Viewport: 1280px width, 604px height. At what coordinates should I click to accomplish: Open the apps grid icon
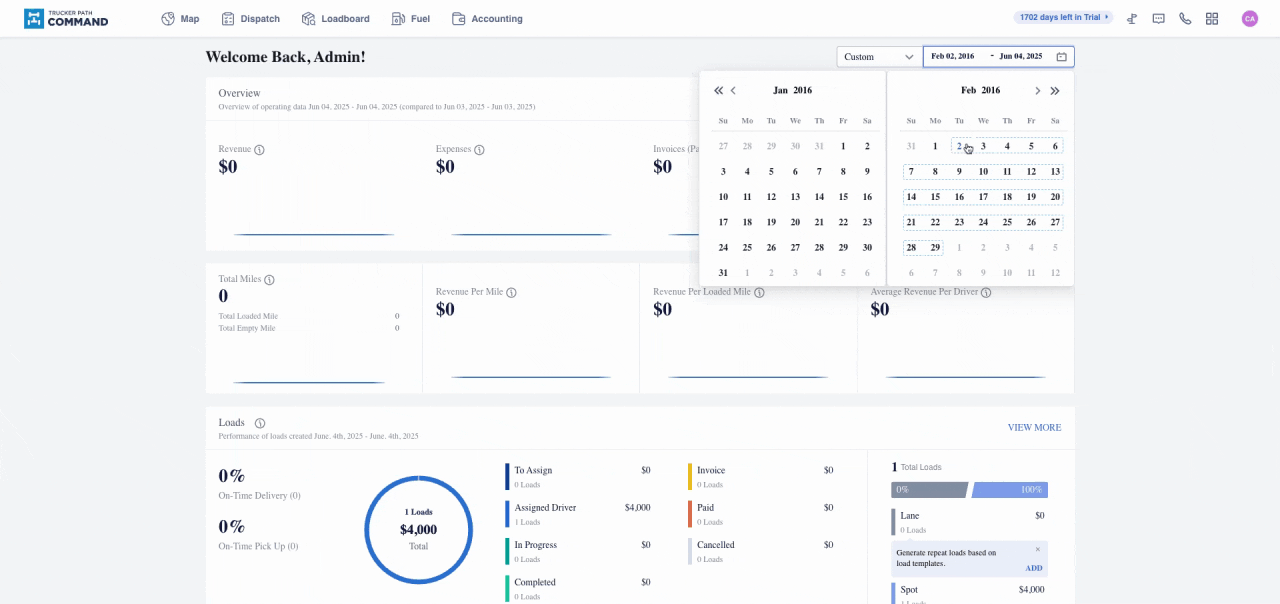(1212, 19)
